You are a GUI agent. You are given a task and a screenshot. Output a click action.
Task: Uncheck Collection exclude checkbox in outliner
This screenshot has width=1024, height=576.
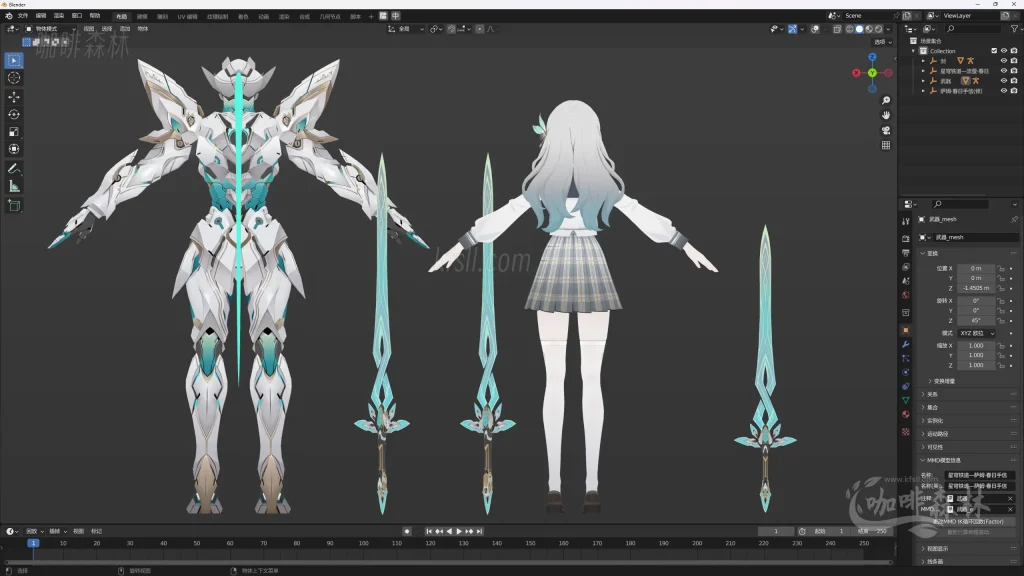click(x=994, y=51)
